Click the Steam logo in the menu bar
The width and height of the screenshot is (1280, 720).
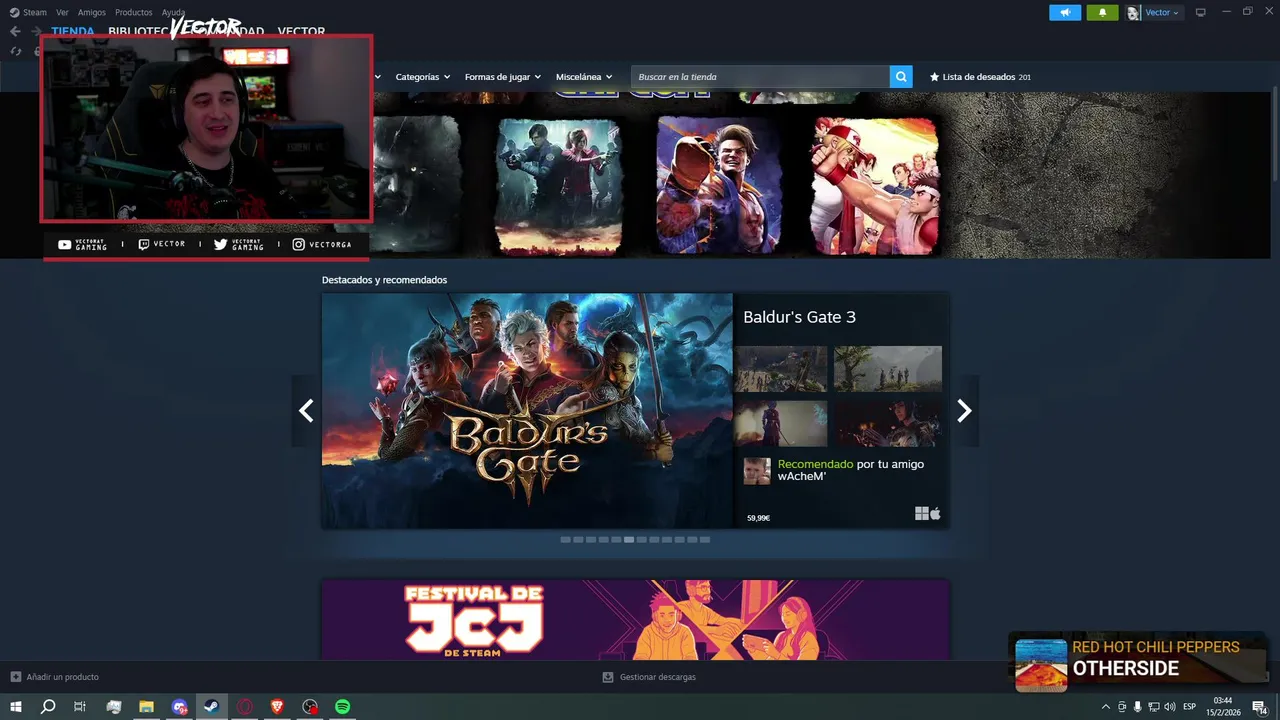click(14, 12)
